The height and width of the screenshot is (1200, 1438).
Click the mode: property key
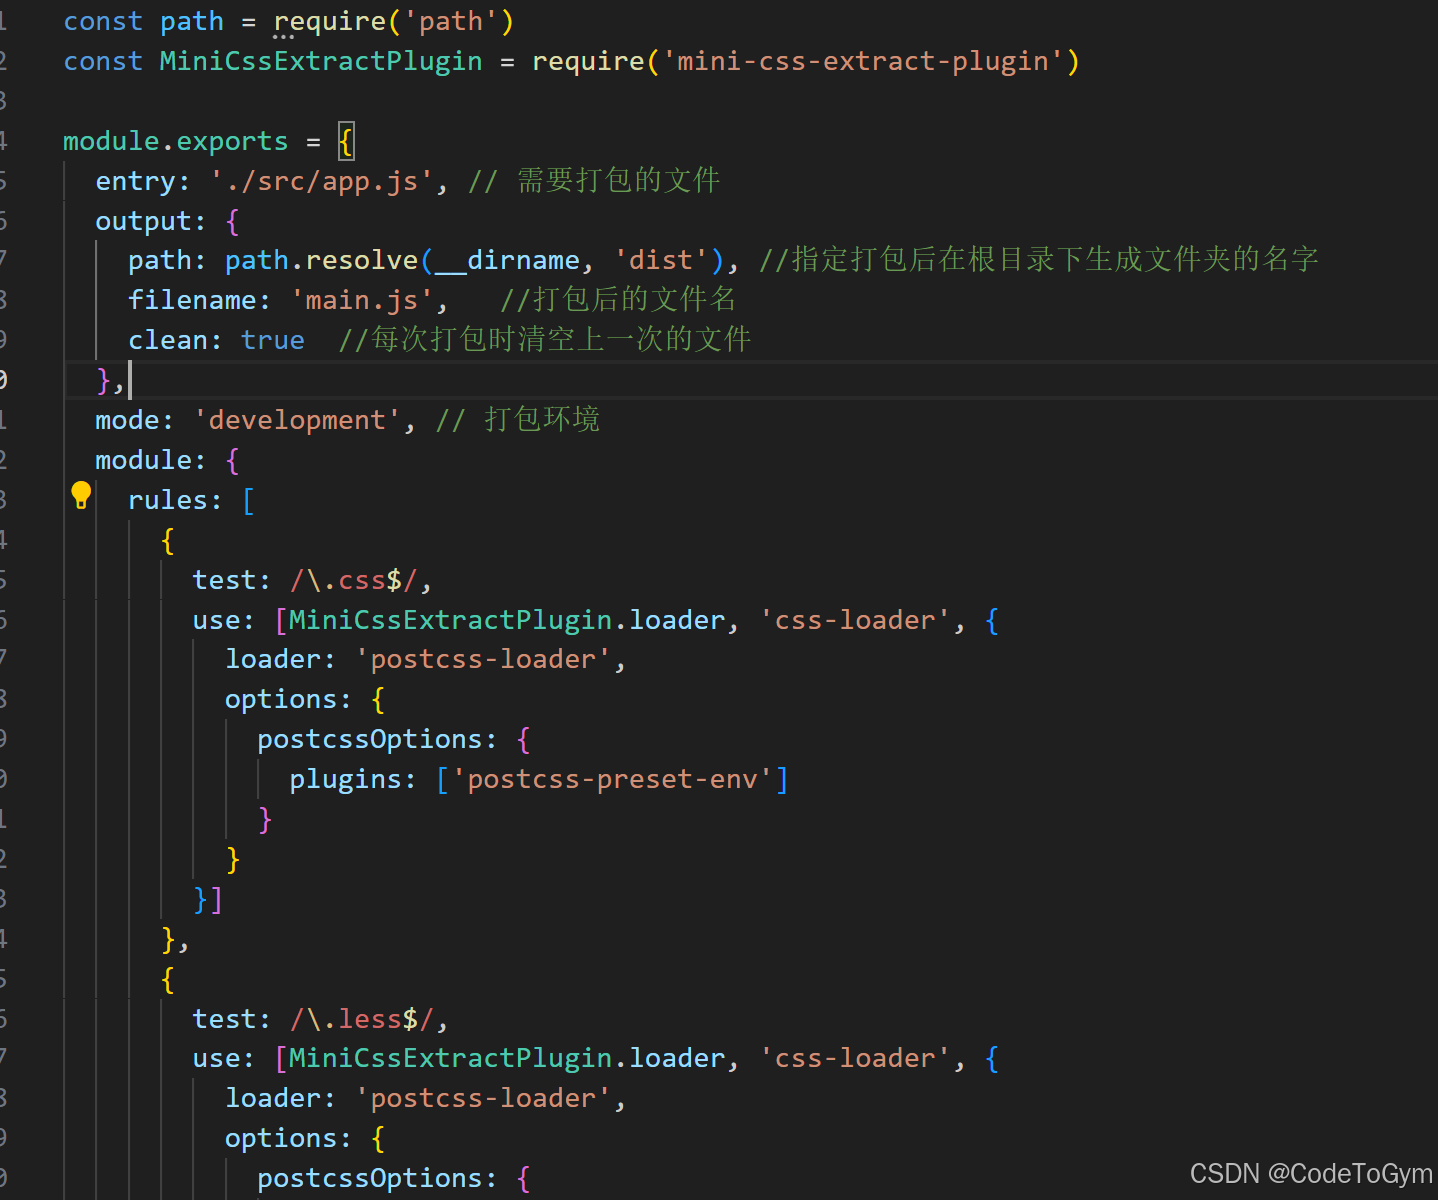tap(134, 420)
